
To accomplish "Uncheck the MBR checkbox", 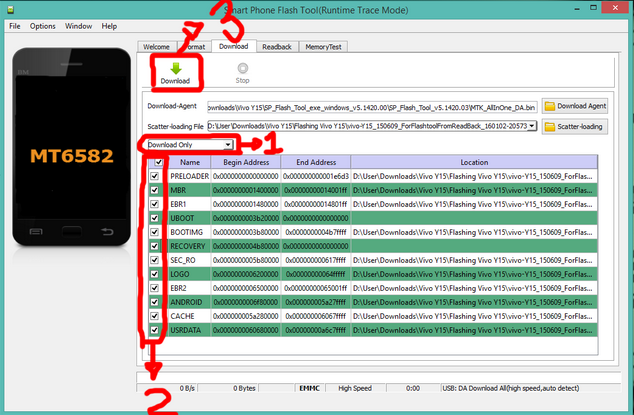I will click(x=154, y=190).
